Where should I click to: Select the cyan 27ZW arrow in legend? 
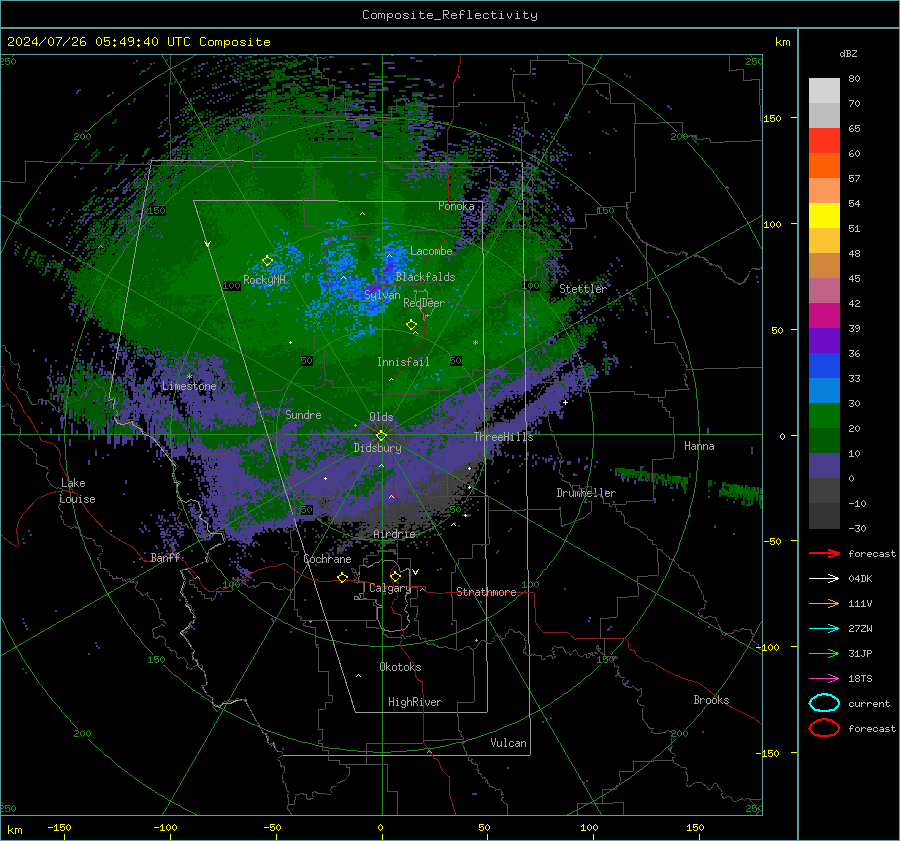coord(824,628)
